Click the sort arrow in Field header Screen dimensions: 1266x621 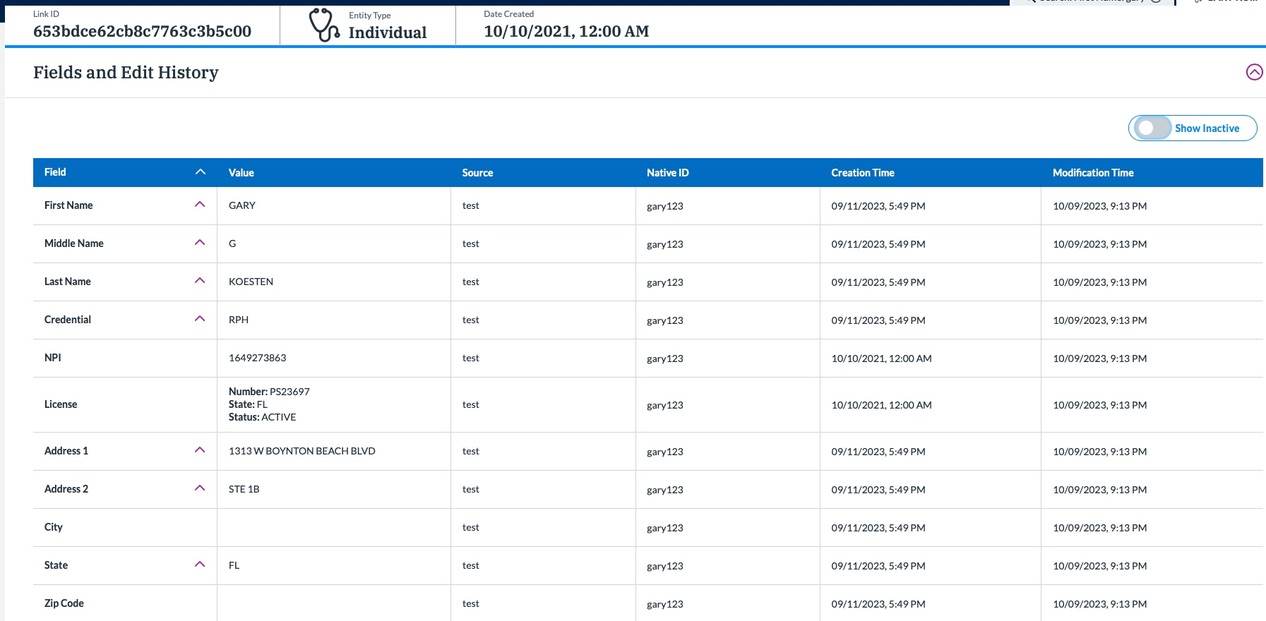tap(200, 172)
